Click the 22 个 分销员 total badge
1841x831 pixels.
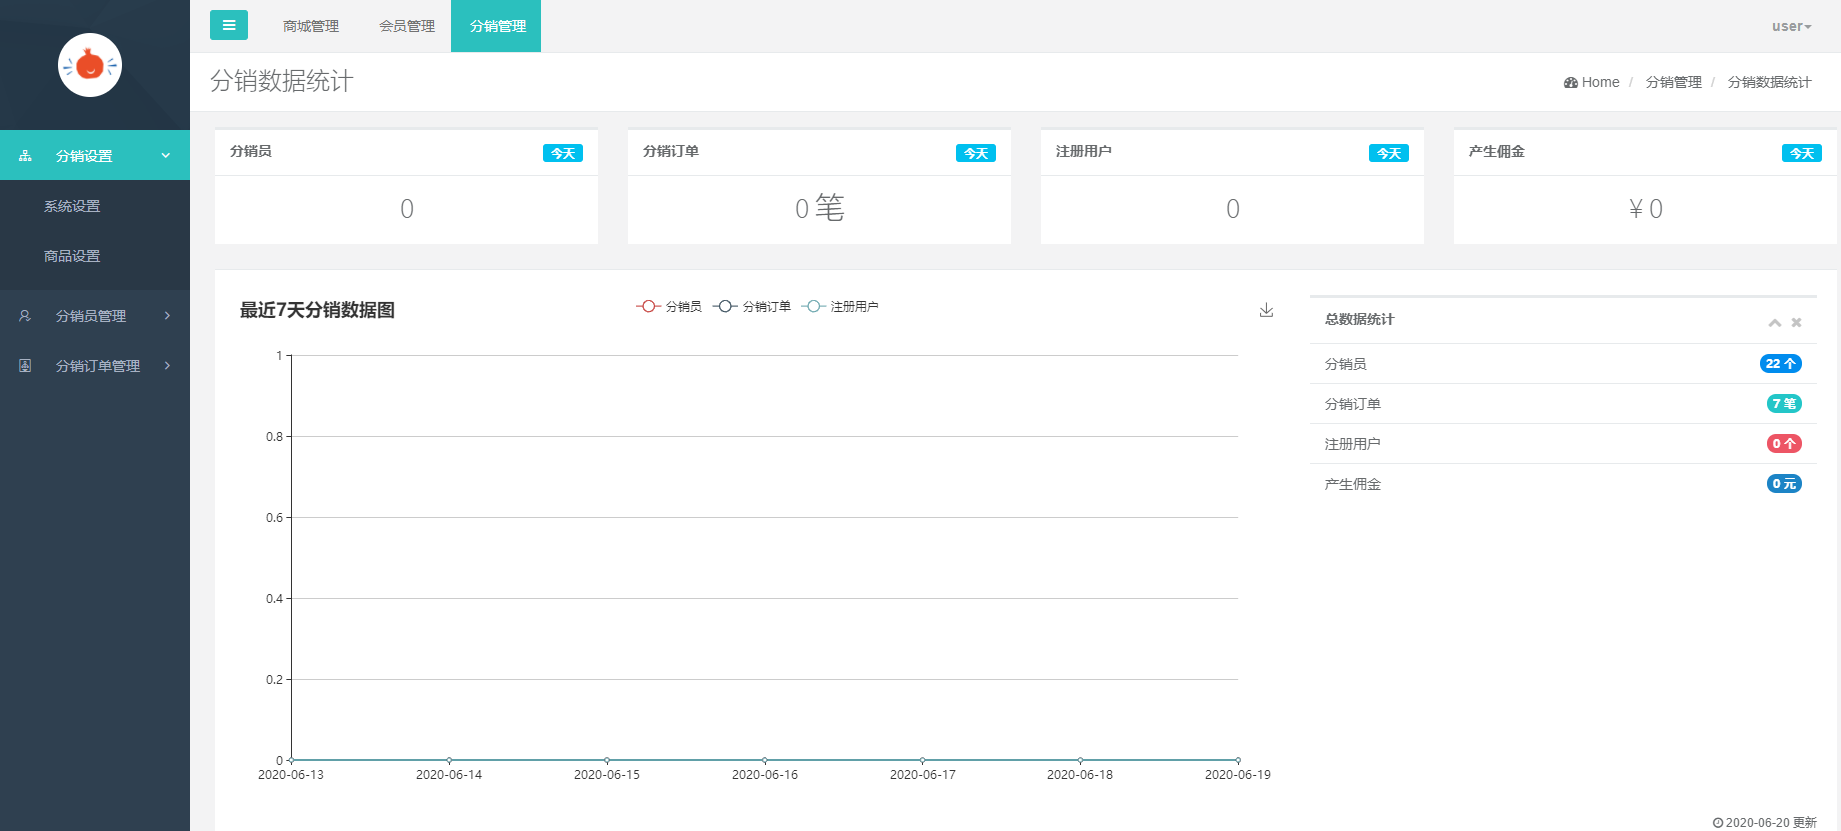(1781, 364)
